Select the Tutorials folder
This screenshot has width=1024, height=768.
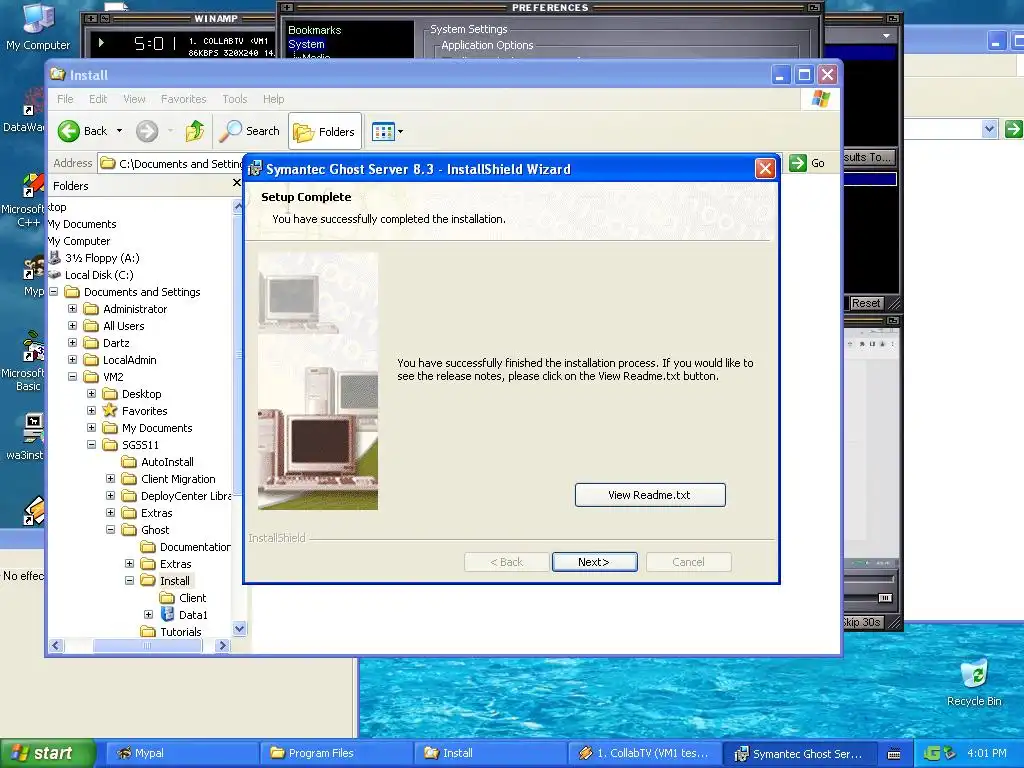point(181,632)
